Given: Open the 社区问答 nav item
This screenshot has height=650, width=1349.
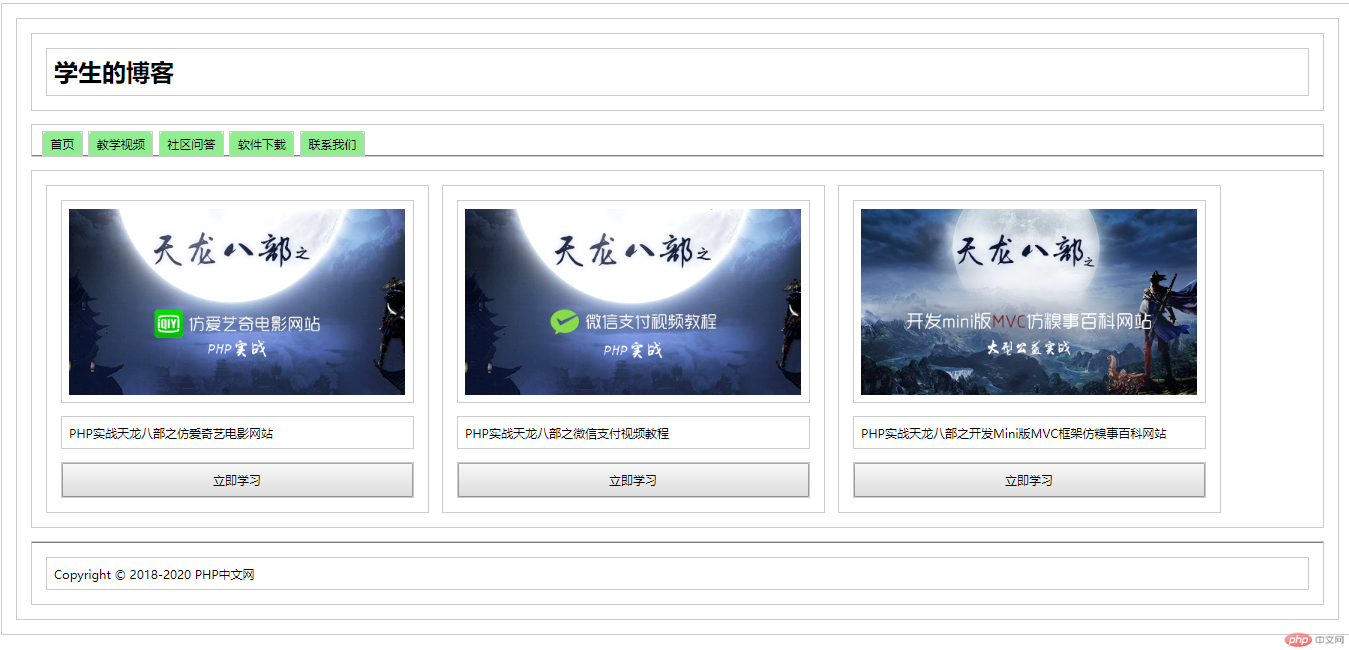Looking at the screenshot, I should 191,144.
